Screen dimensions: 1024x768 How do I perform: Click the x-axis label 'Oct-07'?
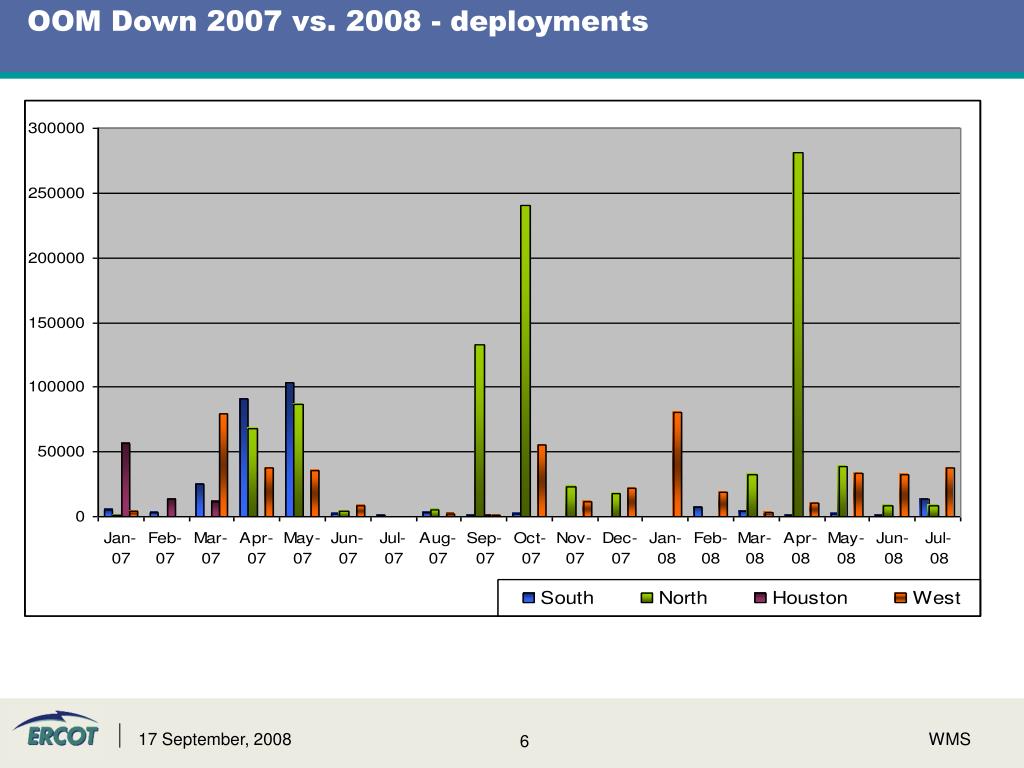coord(530,548)
